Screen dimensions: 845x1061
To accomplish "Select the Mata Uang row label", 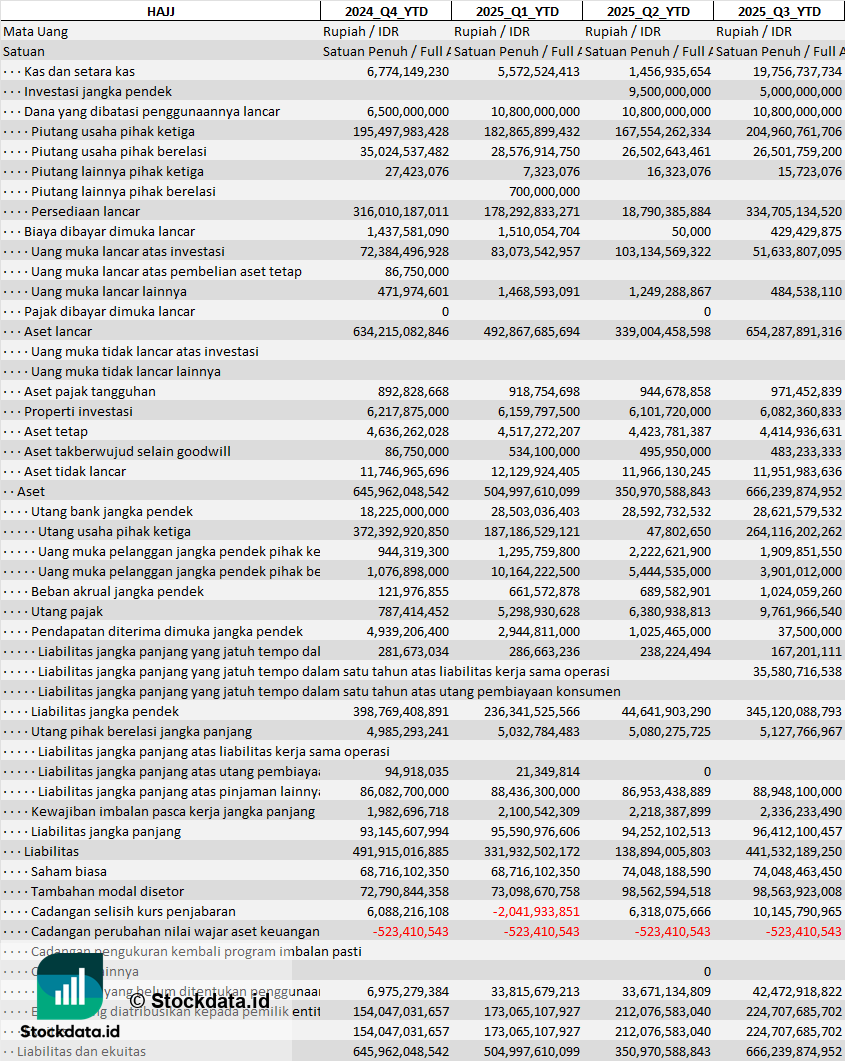I will tap(36, 31).
